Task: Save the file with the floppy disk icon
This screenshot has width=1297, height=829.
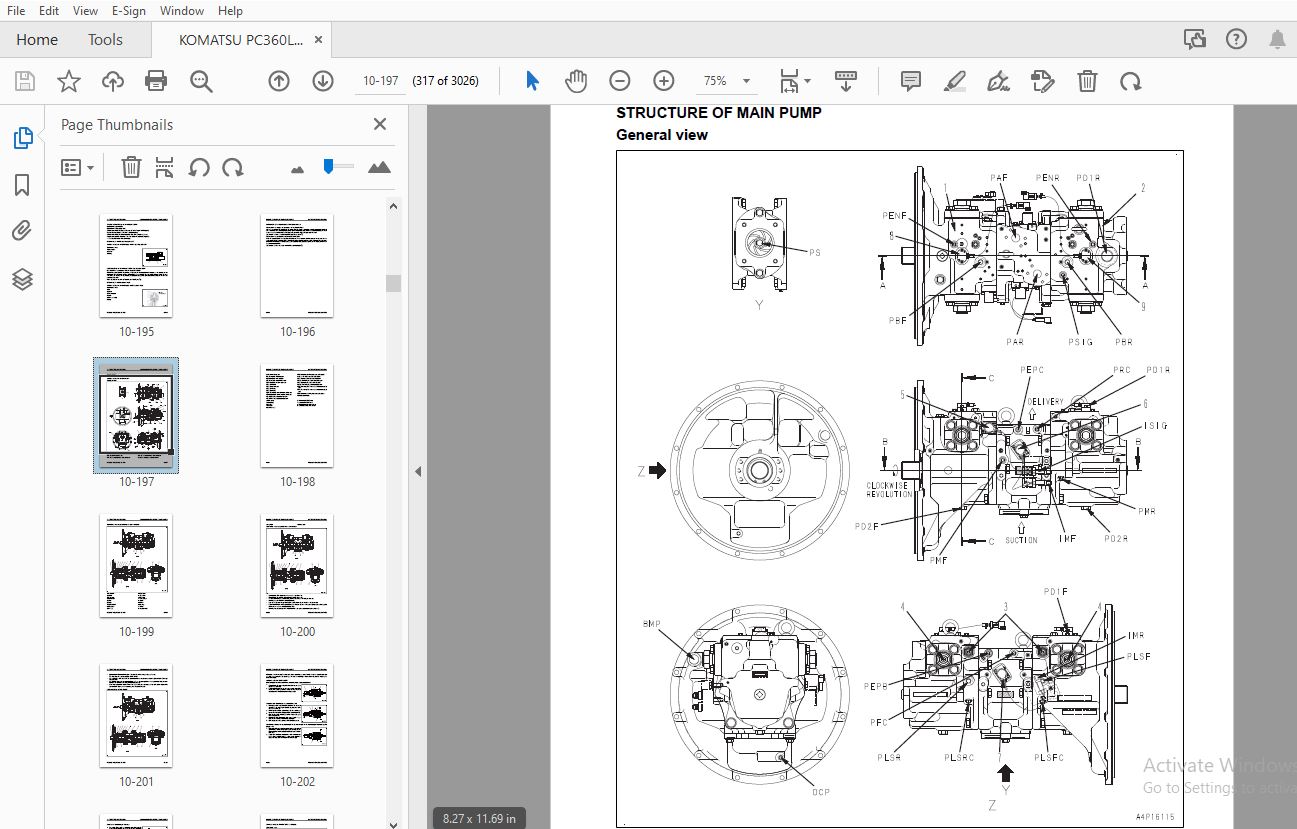Action: click(x=24, y=81)
